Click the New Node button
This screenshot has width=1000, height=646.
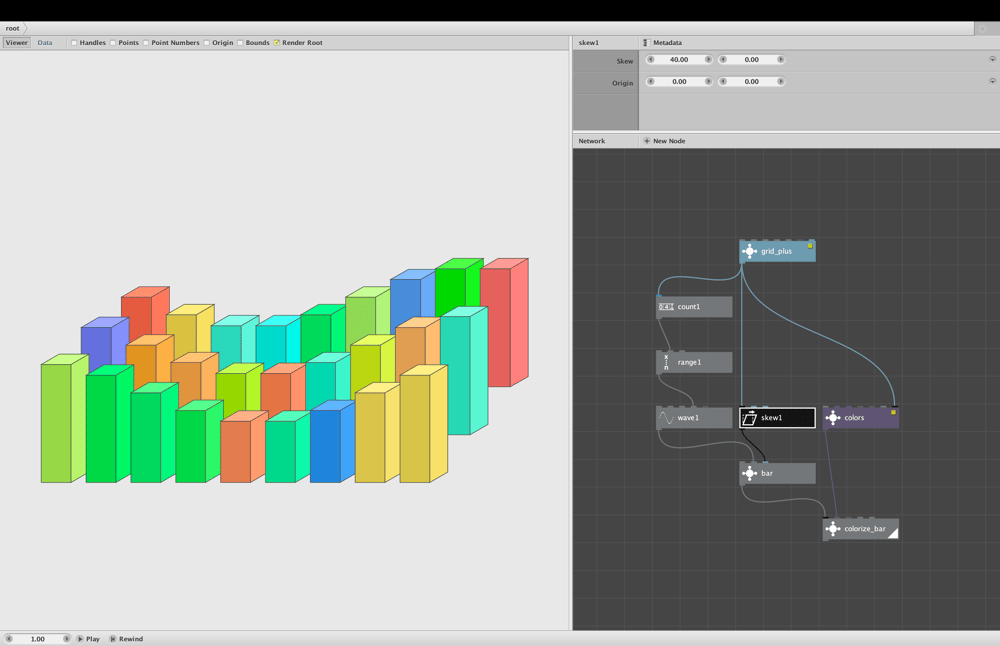[x=665, y=141]
